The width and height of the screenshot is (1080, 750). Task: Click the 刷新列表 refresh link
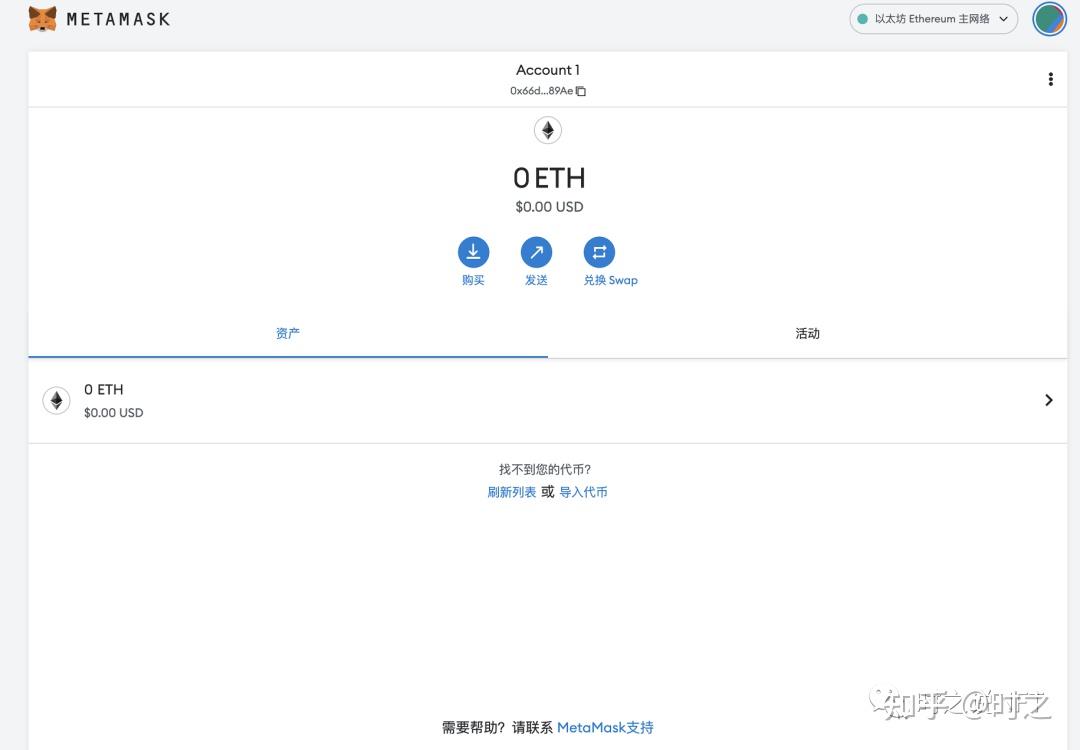coord(511,491)
